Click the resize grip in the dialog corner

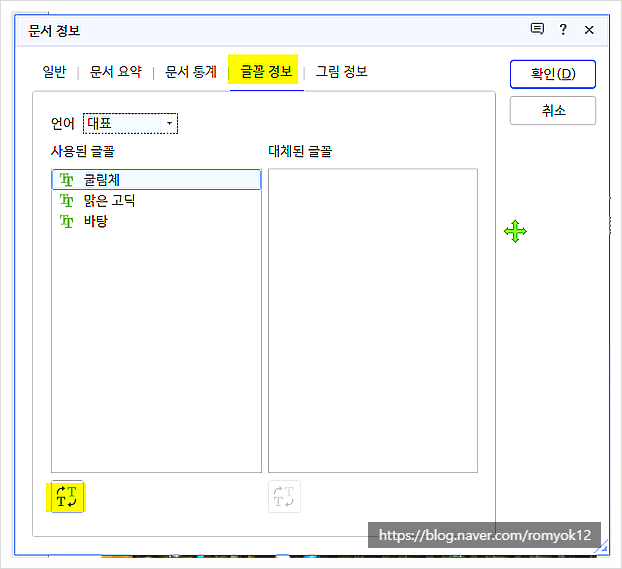pos(602,547)
